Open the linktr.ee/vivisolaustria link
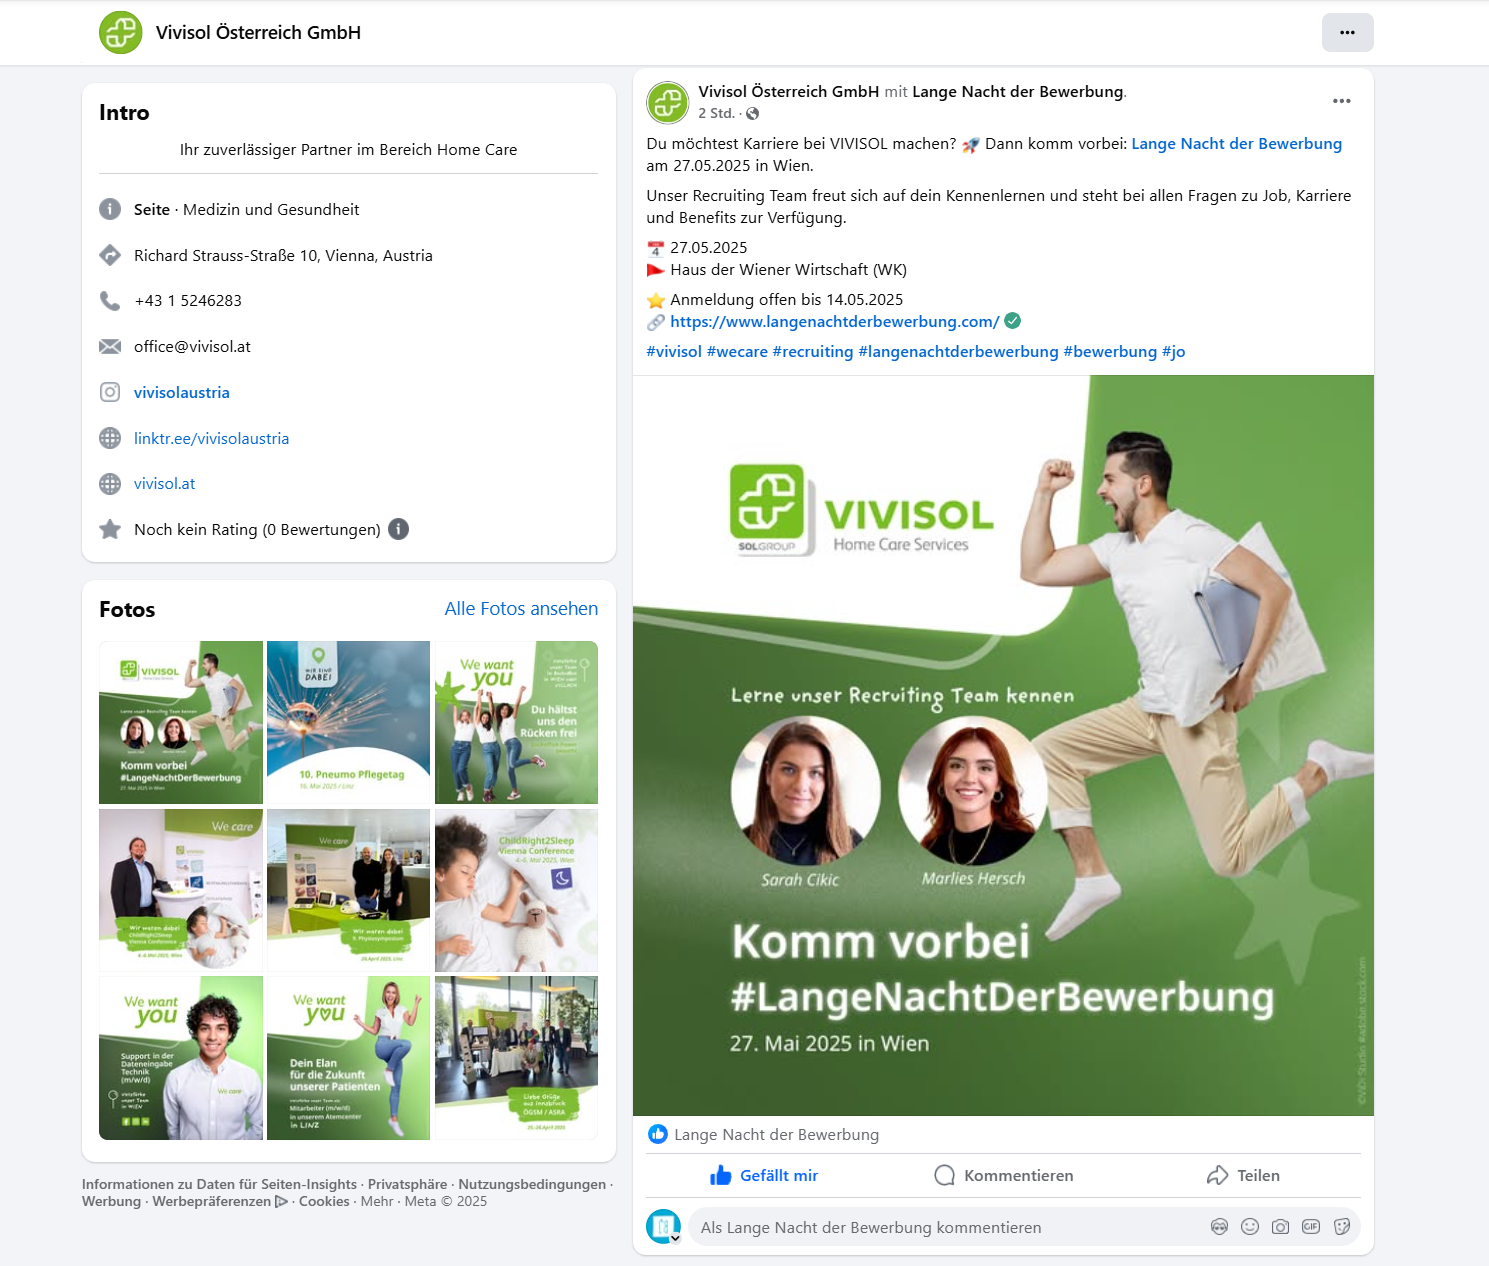The width and height of the screenshot is (1489, 1266). tap(211, 438)
